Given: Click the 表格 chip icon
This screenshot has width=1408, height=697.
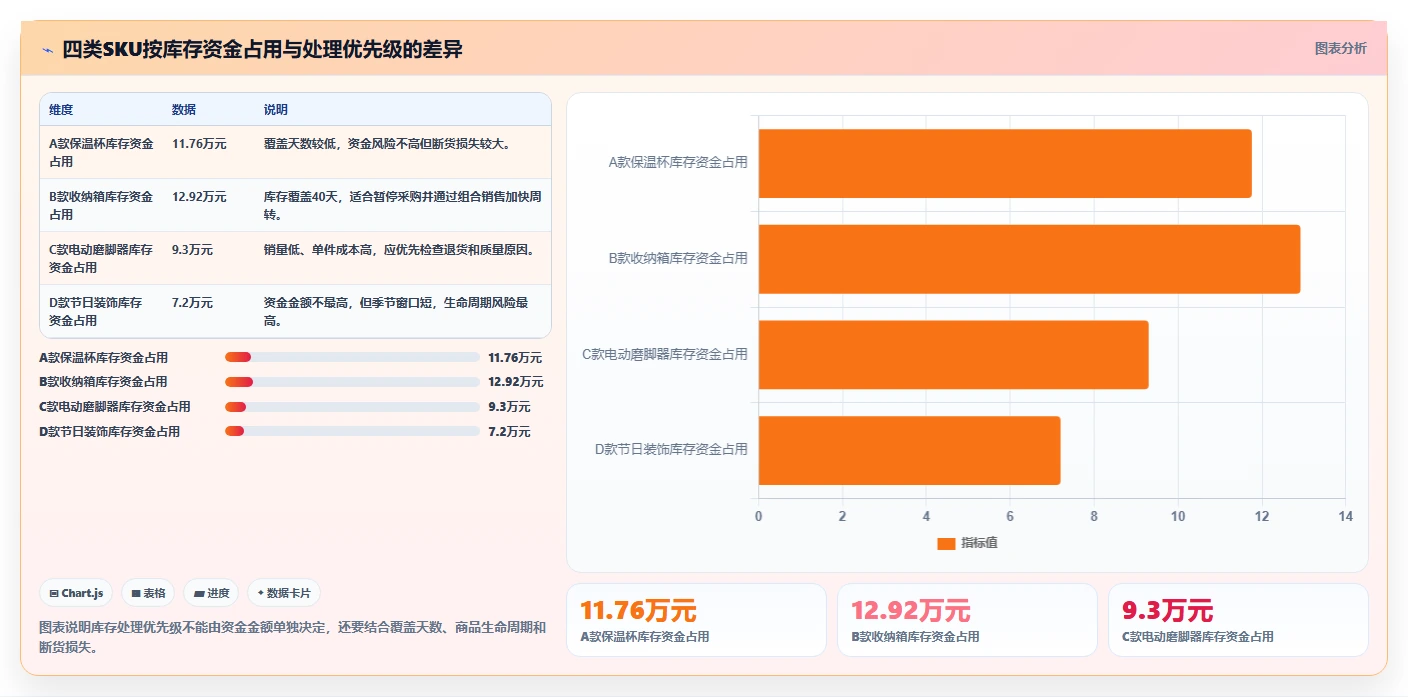Looking at the screenshot, I should point(136,593).
